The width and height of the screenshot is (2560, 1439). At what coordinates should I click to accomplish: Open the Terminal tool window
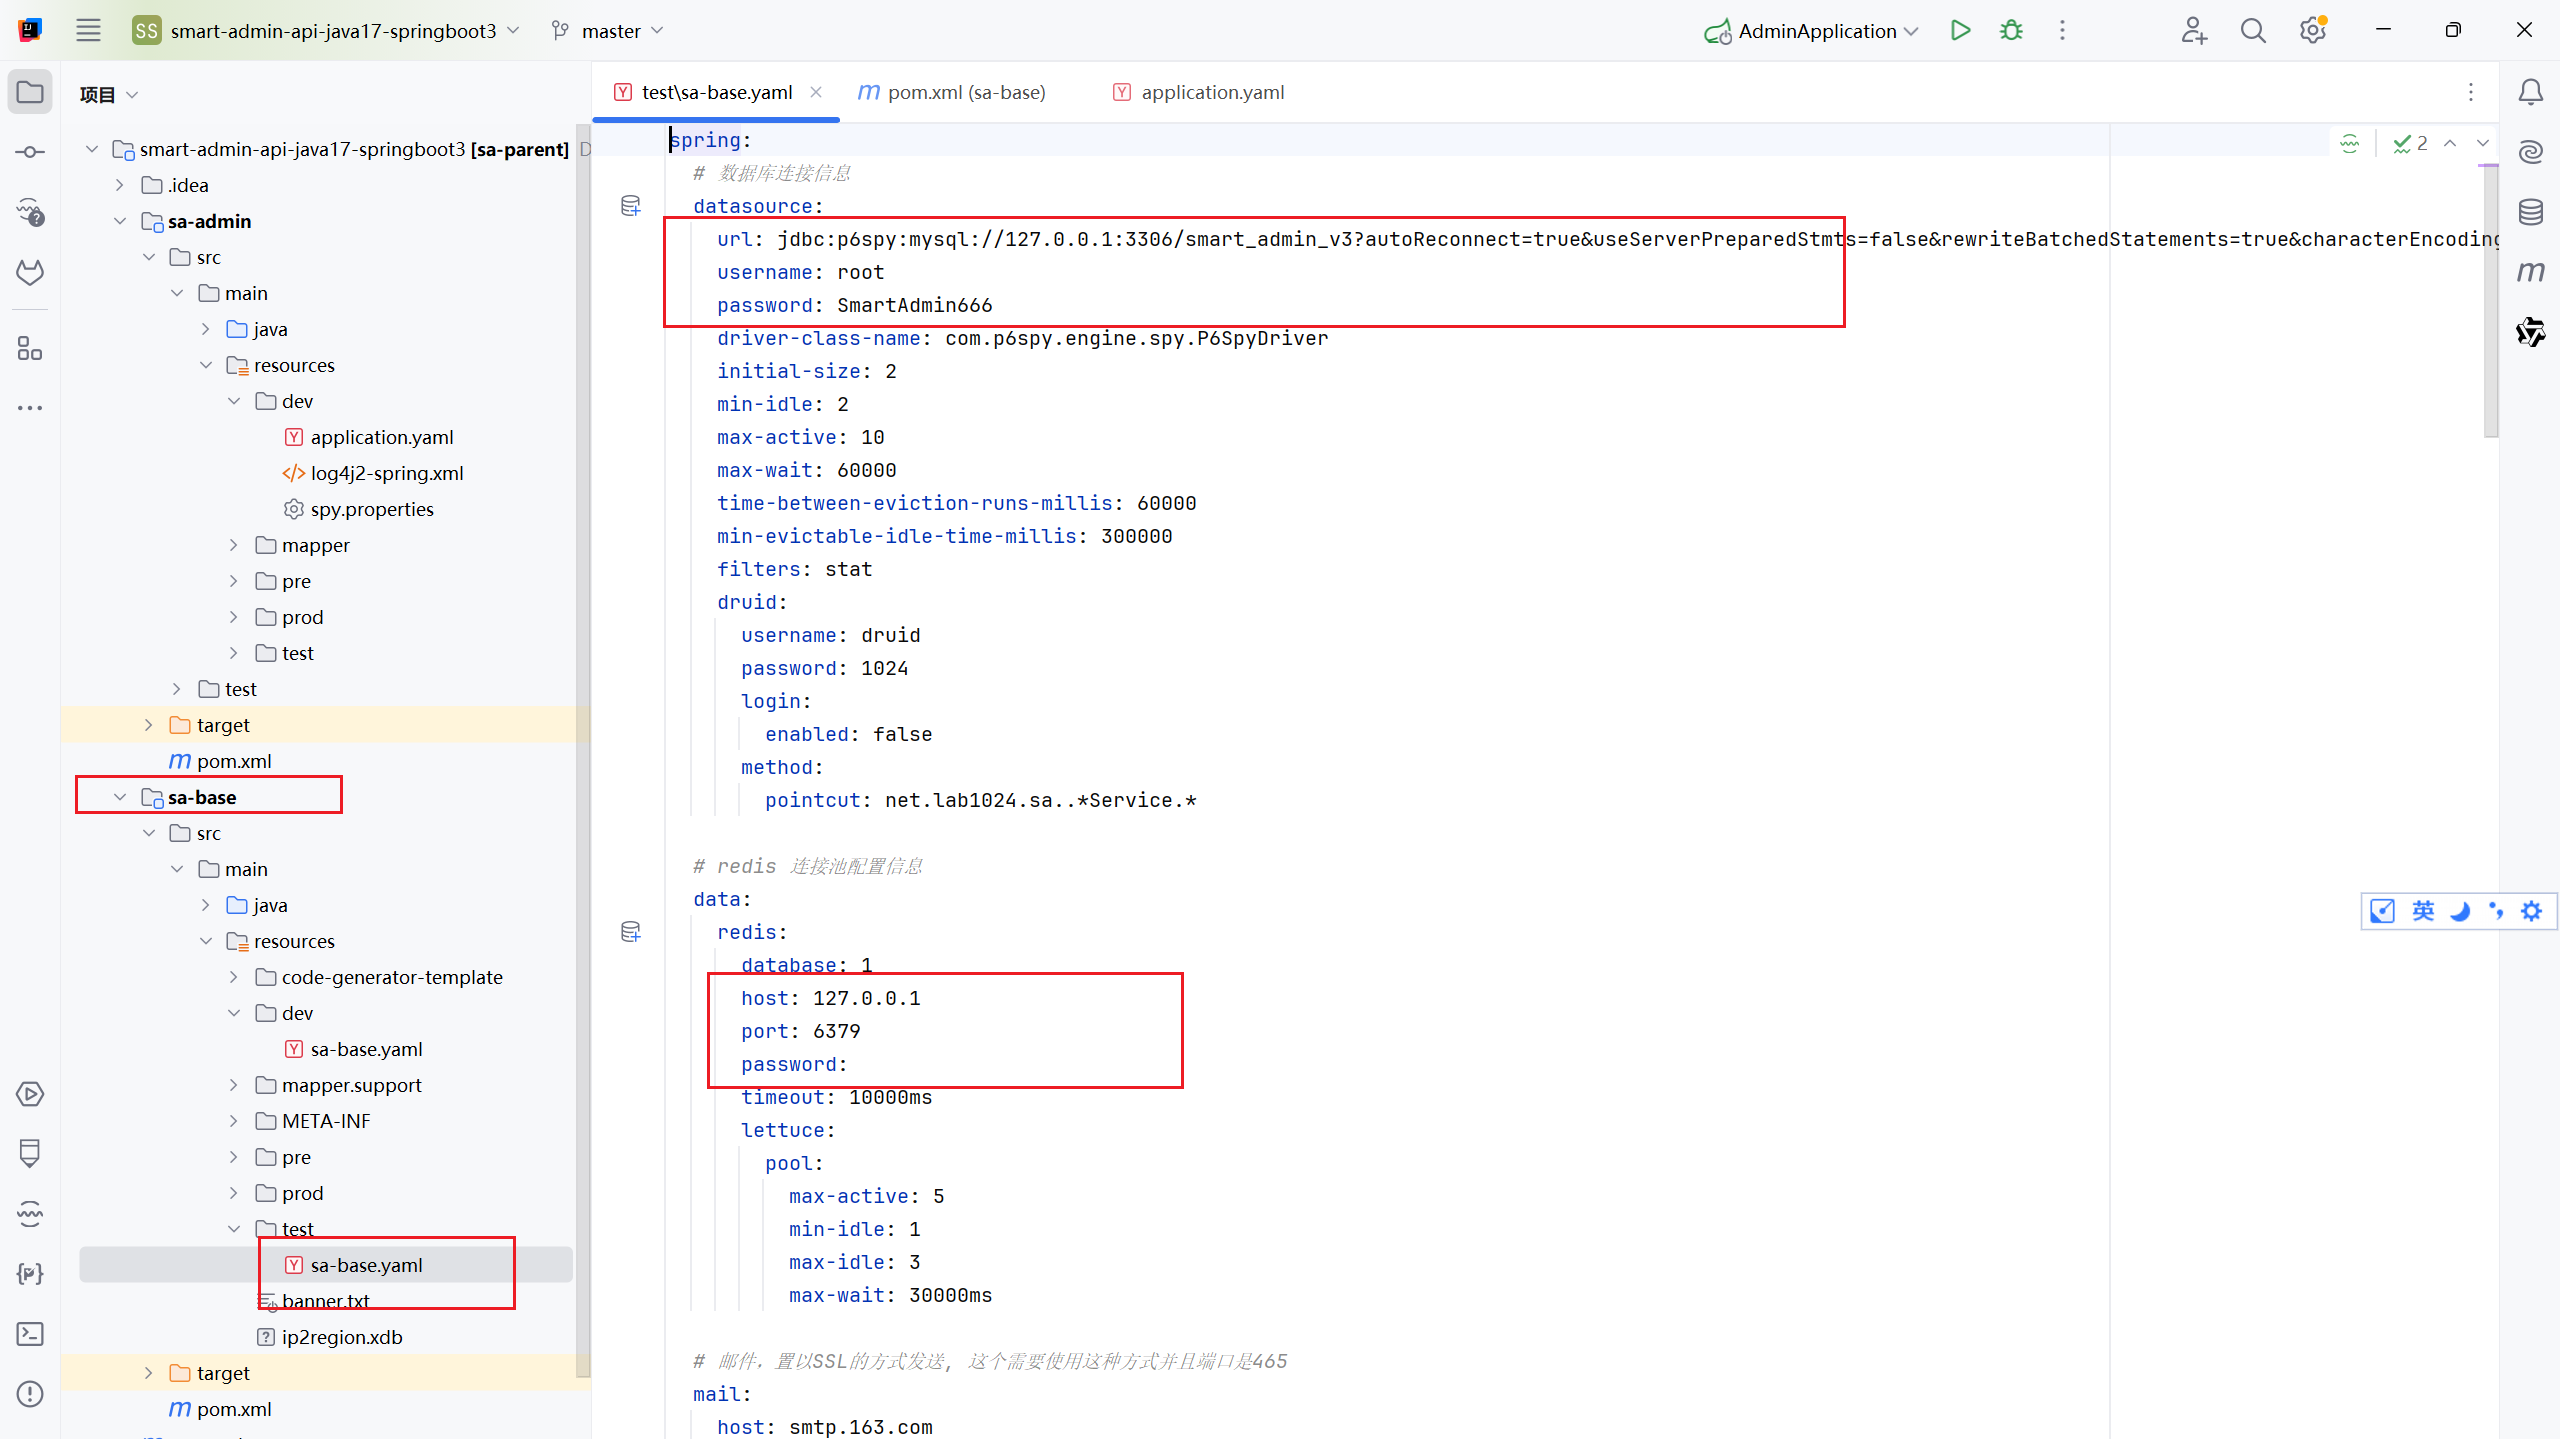pyautogui.click(x=30, y=1334)
